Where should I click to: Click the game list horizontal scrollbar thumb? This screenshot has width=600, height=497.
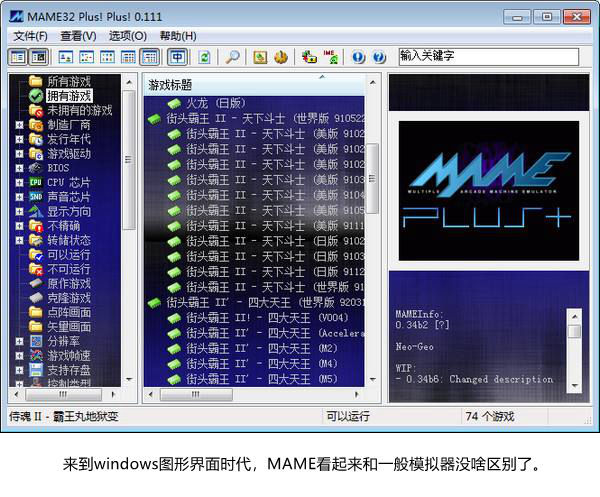tap(196, 394)
